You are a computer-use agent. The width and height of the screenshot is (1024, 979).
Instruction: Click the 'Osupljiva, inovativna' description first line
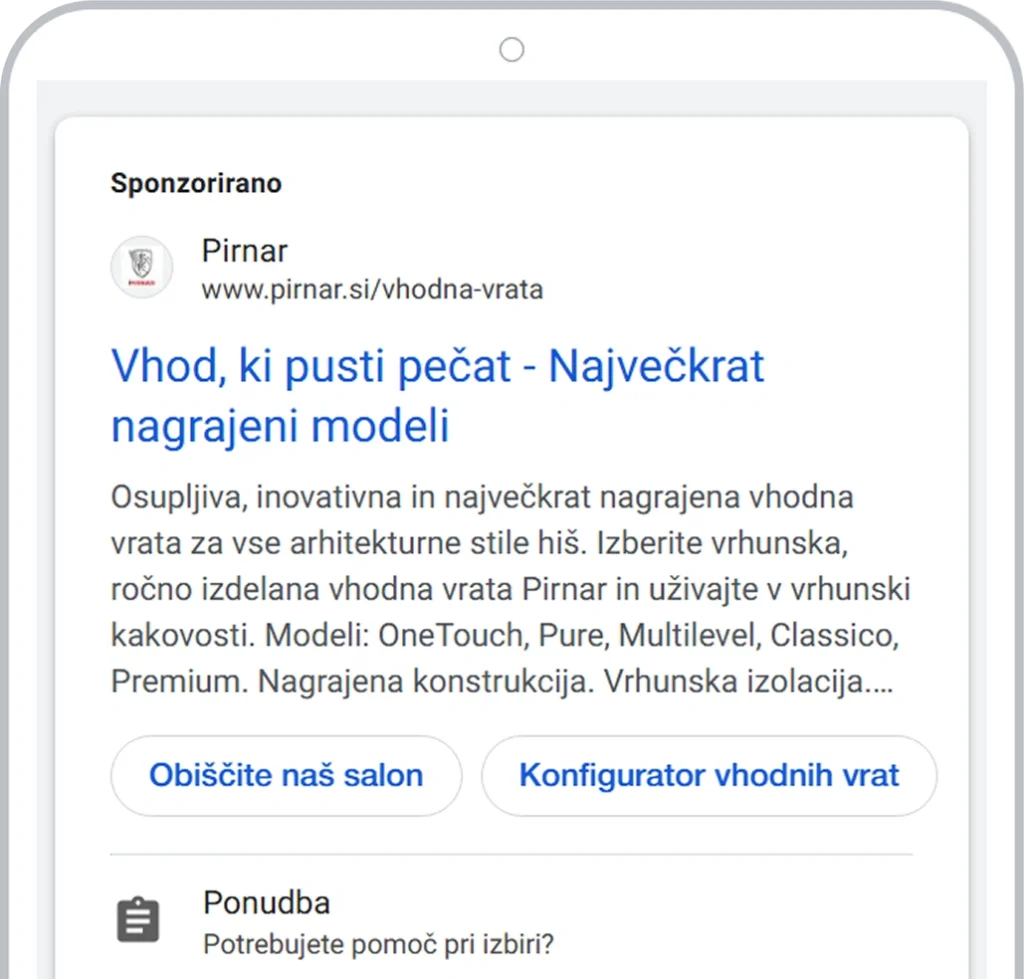point(482,497)
